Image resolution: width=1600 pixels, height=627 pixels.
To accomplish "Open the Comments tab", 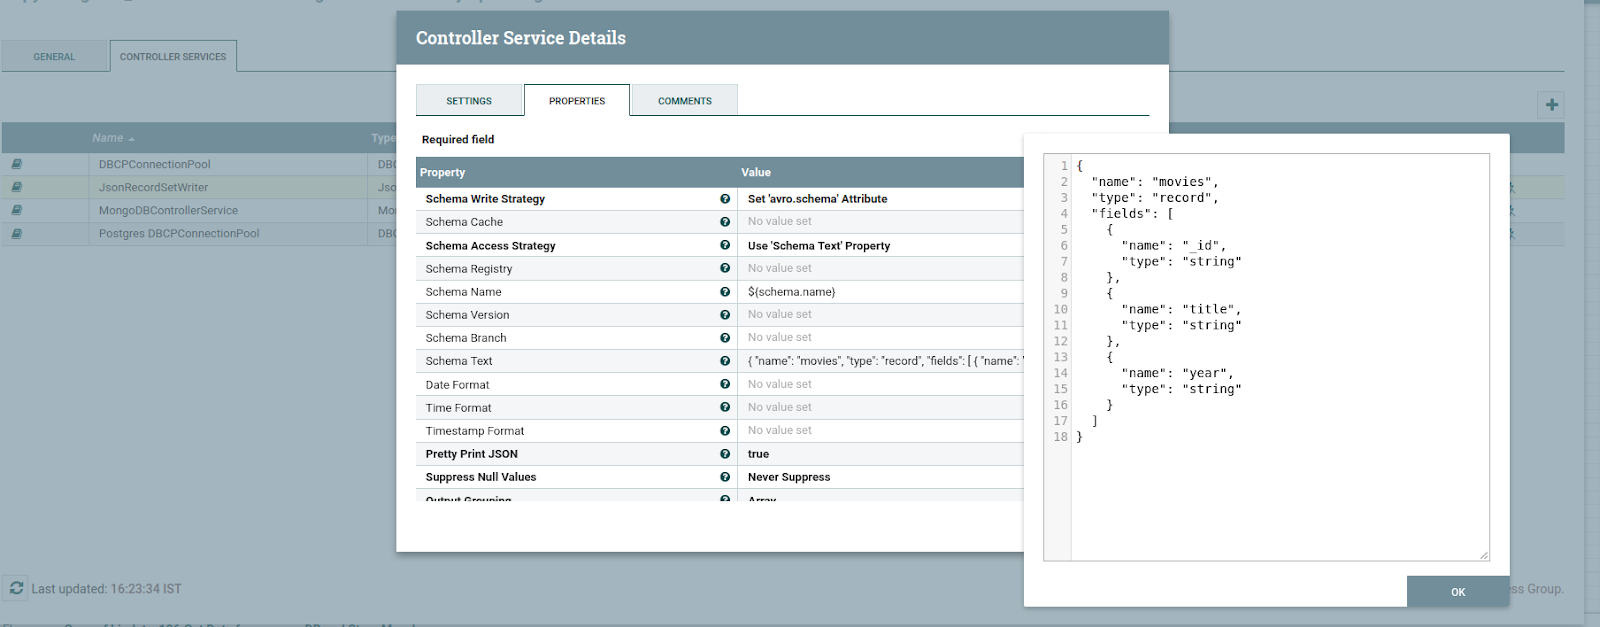I will [685, 101].
